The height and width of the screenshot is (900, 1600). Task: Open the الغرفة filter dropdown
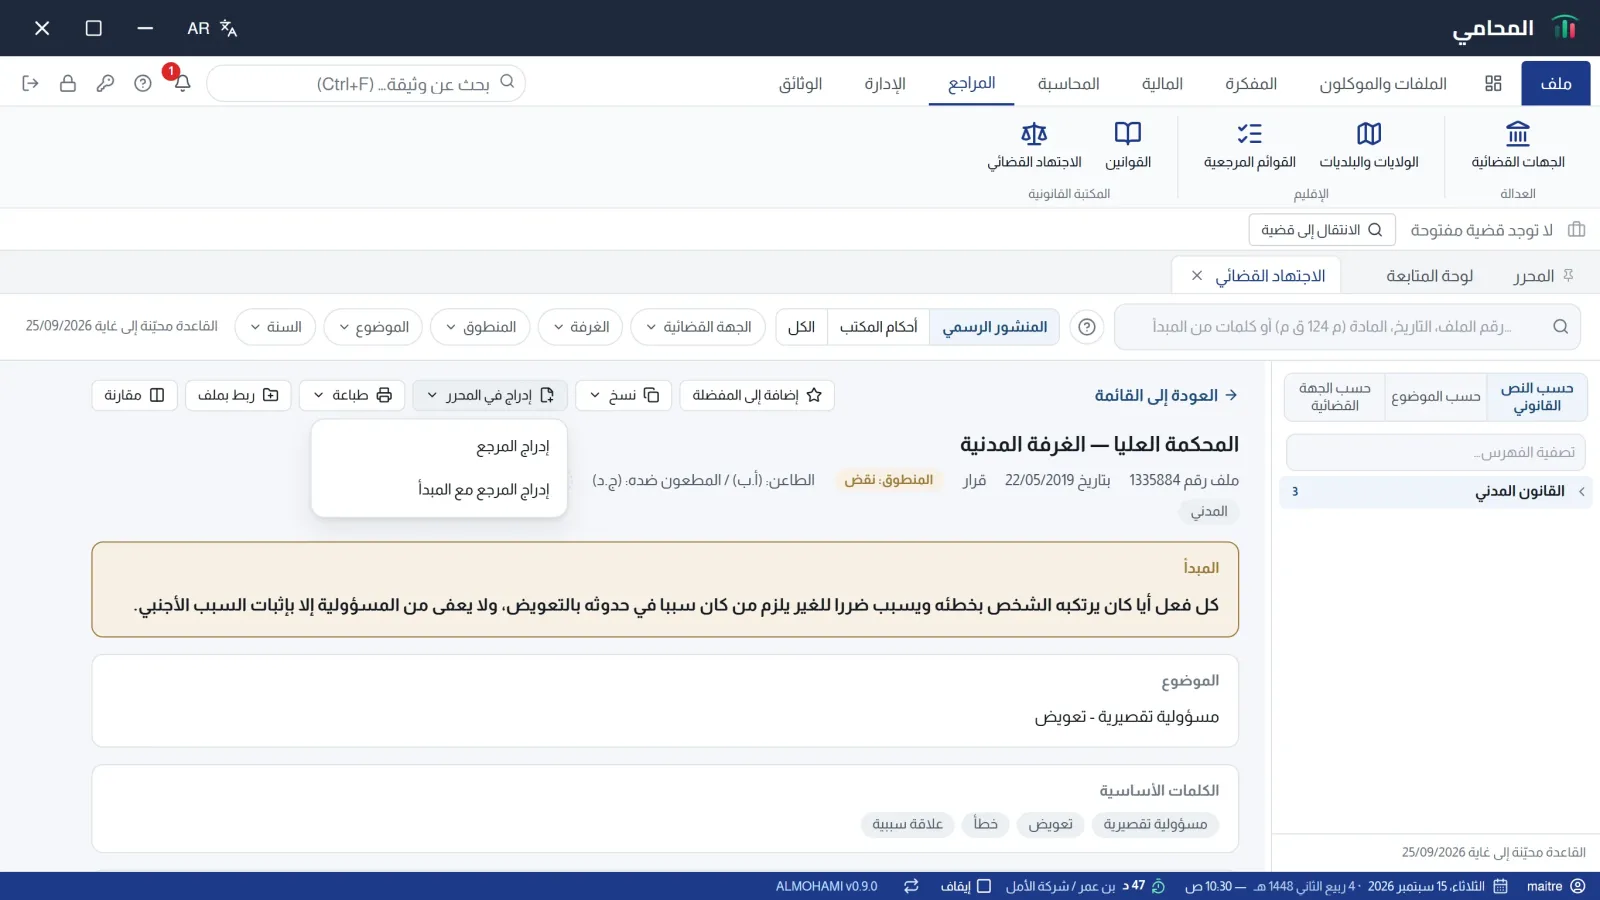(x=580, y=327)
